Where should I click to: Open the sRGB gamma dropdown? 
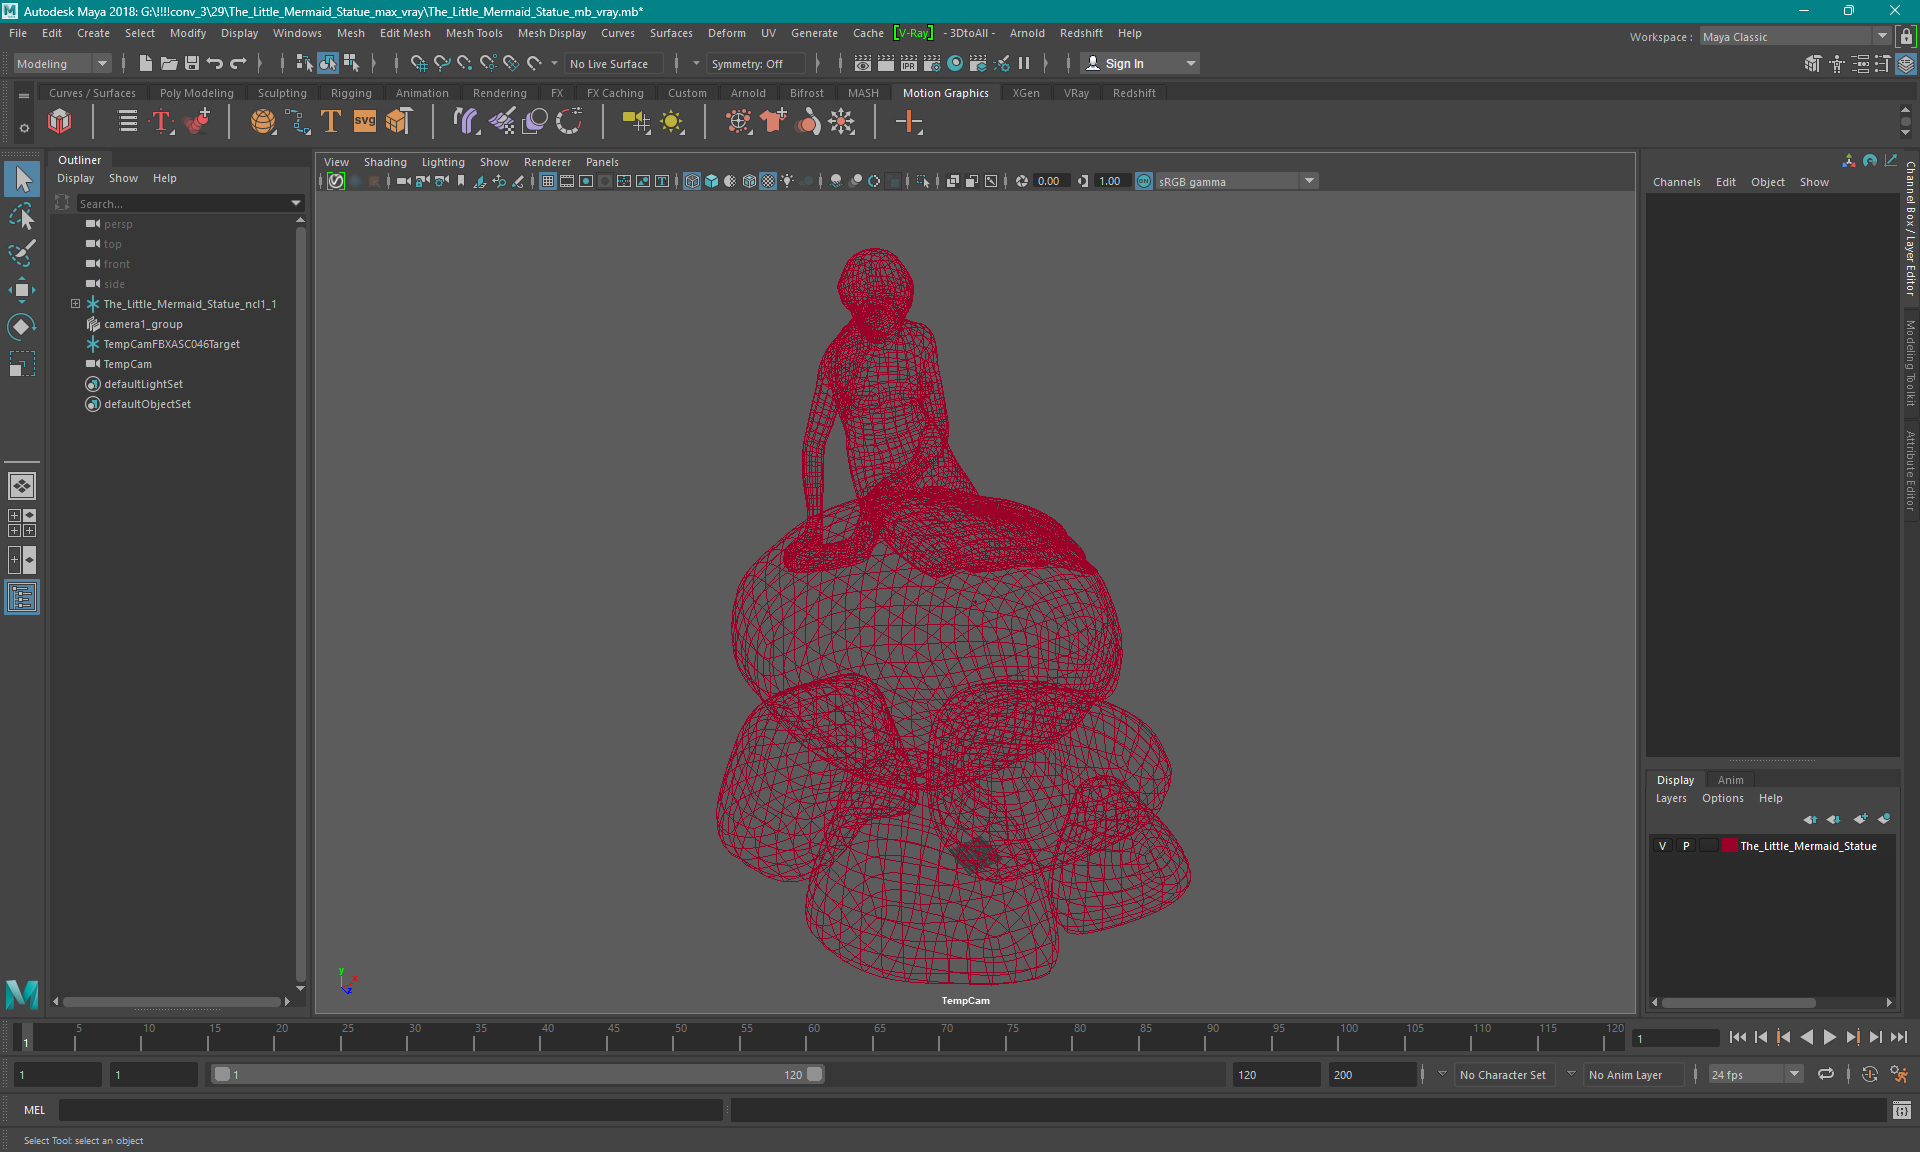pyautogui.click(x=1237, y=181)
